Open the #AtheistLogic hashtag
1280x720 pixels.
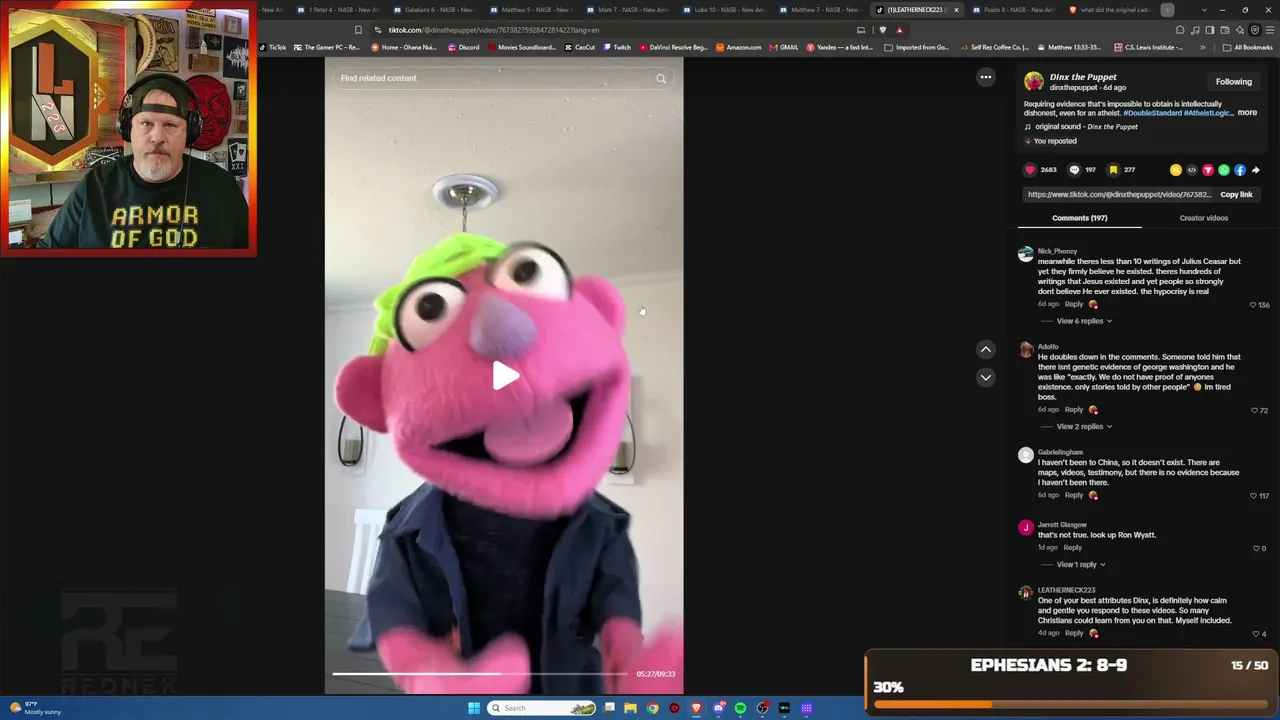1208,113
